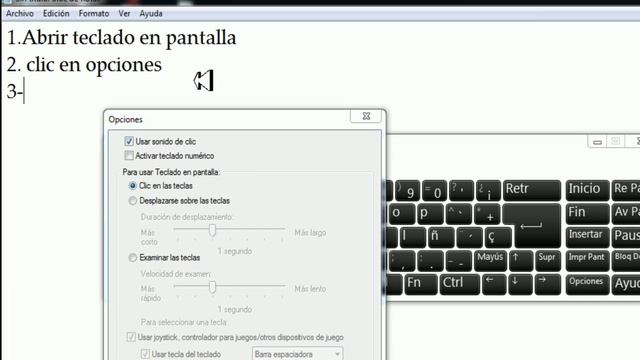640x360 pixels.
Task: Click the Supr key
Action: pyautogui.click(x=548, y=260)
